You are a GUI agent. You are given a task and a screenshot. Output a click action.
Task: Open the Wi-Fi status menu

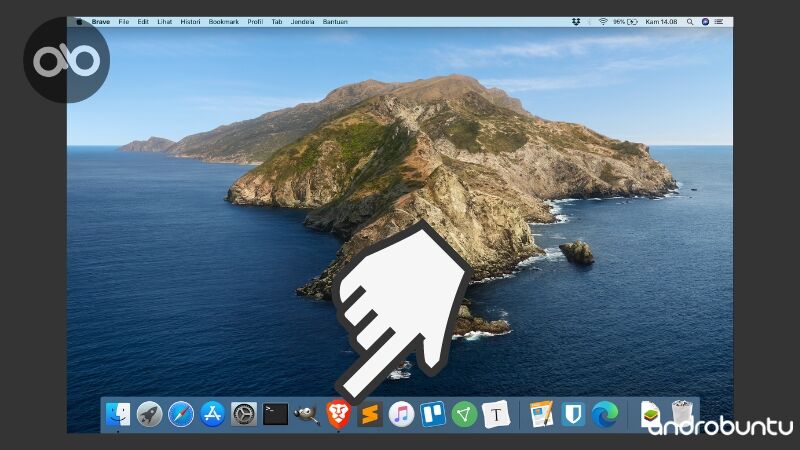603,22
